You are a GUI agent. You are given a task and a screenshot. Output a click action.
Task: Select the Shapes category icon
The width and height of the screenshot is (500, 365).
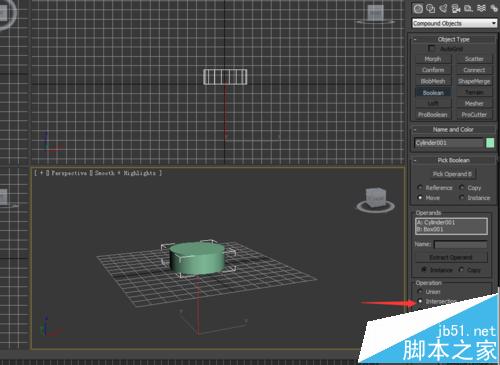coord(431,9)
